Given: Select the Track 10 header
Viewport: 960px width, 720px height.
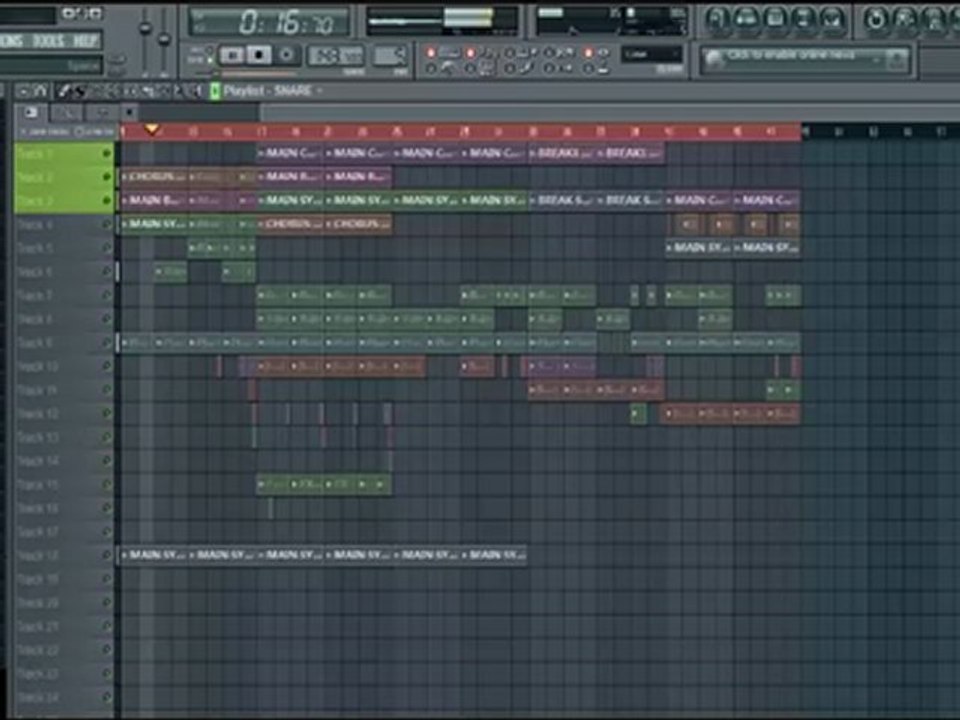Looking at the screenshot, I should 64,366.
